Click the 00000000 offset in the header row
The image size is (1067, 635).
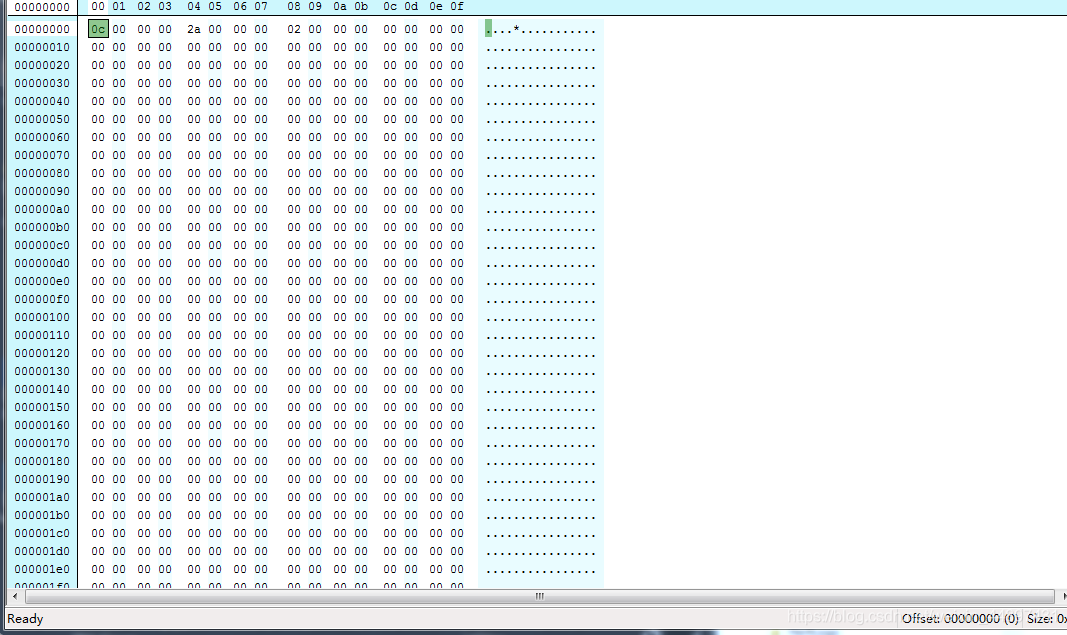pos(42,7)
